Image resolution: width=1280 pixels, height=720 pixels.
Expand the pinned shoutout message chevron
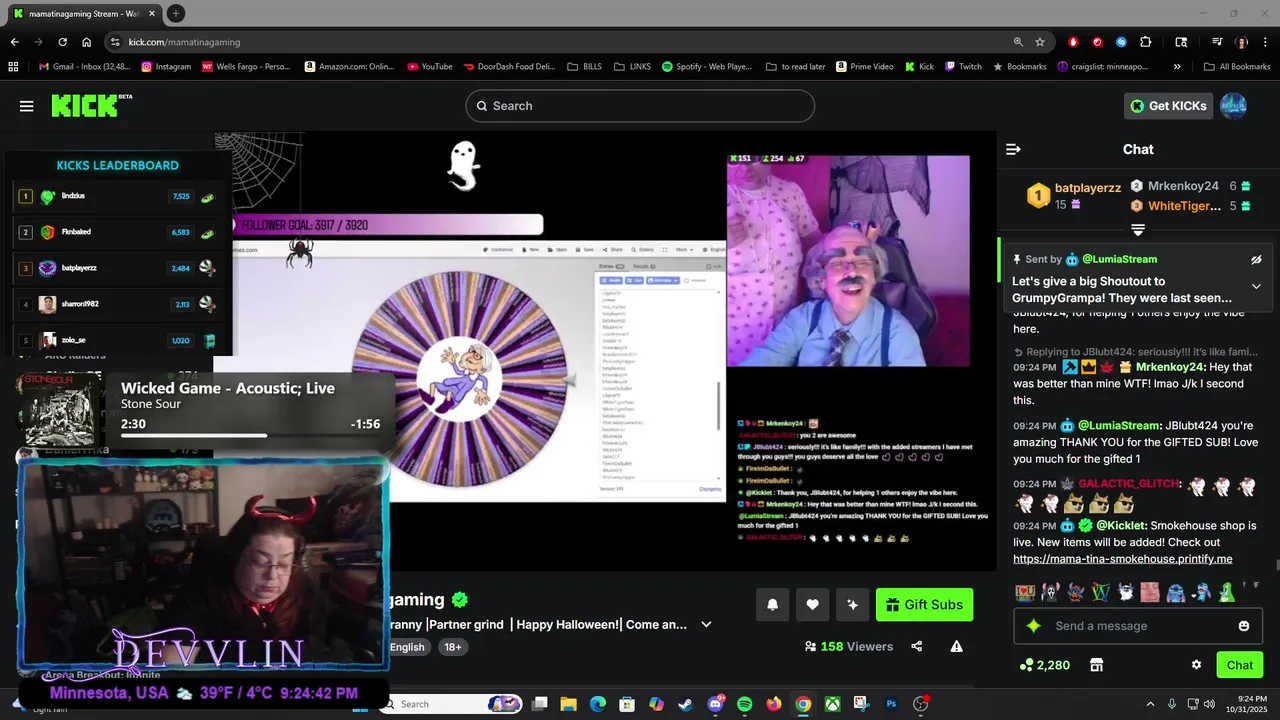1256,286
